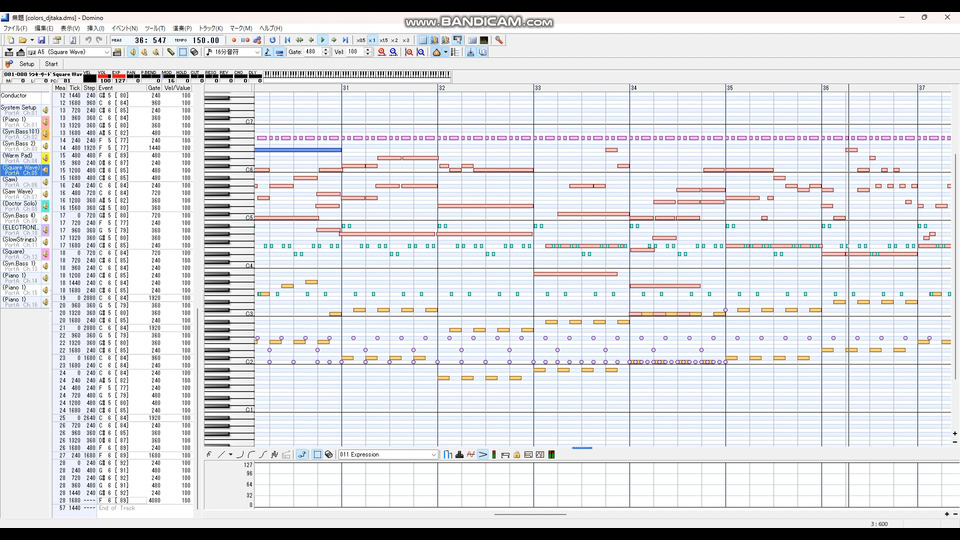This screenshot has width=960, height=540.
Task: Toggle mute speaker for (Piano 1) Ch.01 track
Action: 45,122
